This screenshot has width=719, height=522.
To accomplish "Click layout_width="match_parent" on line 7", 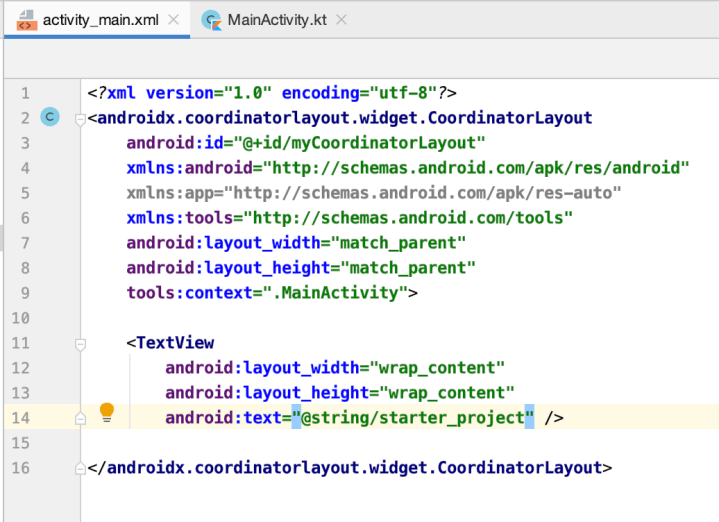I will [x=296, y=243].
